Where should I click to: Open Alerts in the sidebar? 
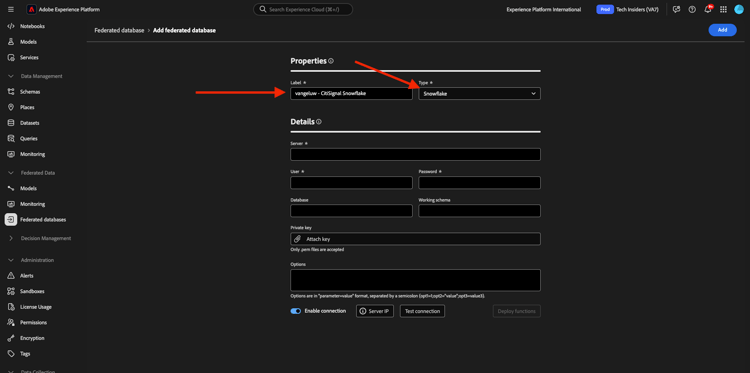26,276
